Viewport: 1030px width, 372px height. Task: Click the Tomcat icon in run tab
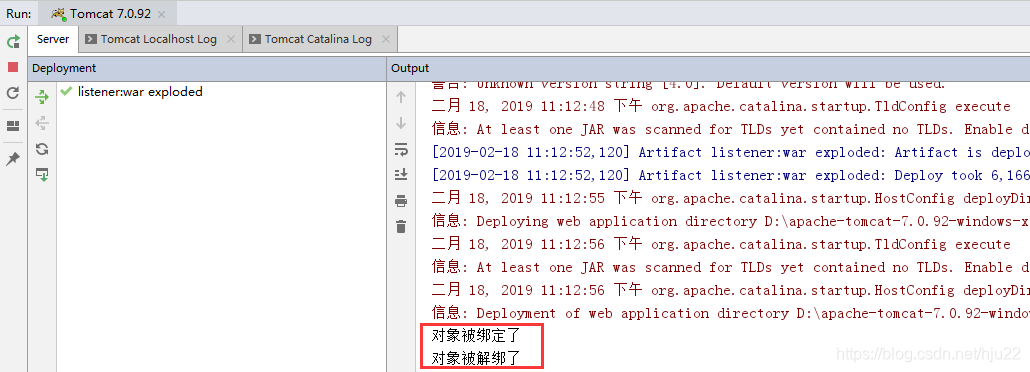coord(58,14)
